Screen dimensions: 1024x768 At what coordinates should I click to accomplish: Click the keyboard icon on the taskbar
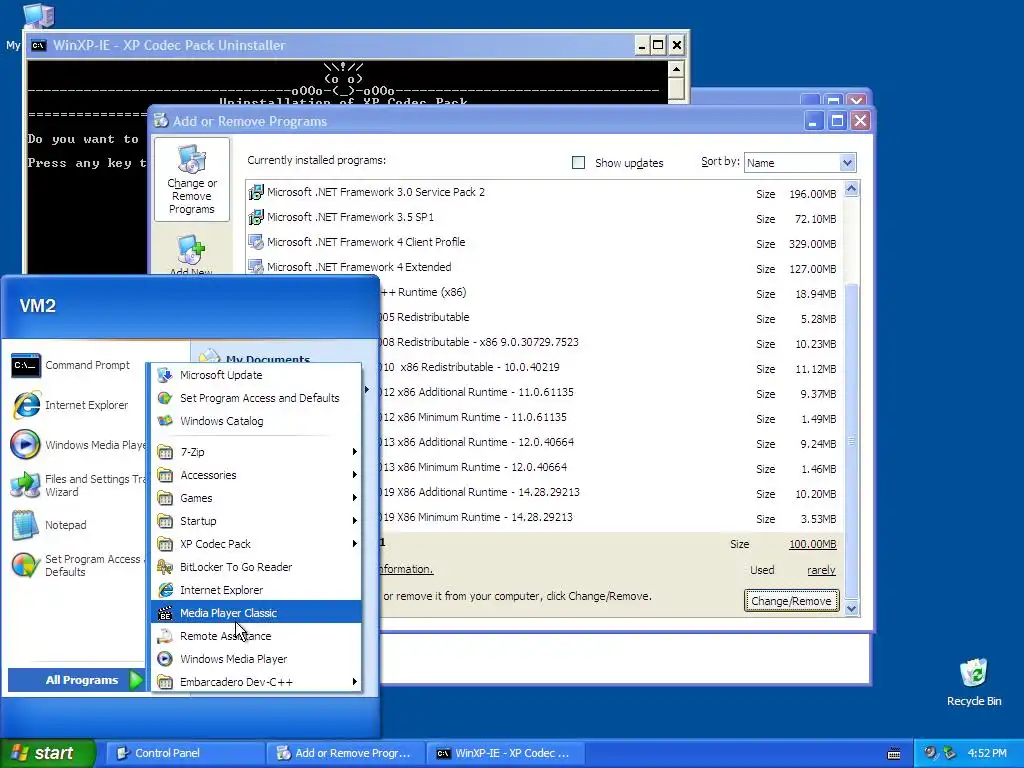coord(894,754)
